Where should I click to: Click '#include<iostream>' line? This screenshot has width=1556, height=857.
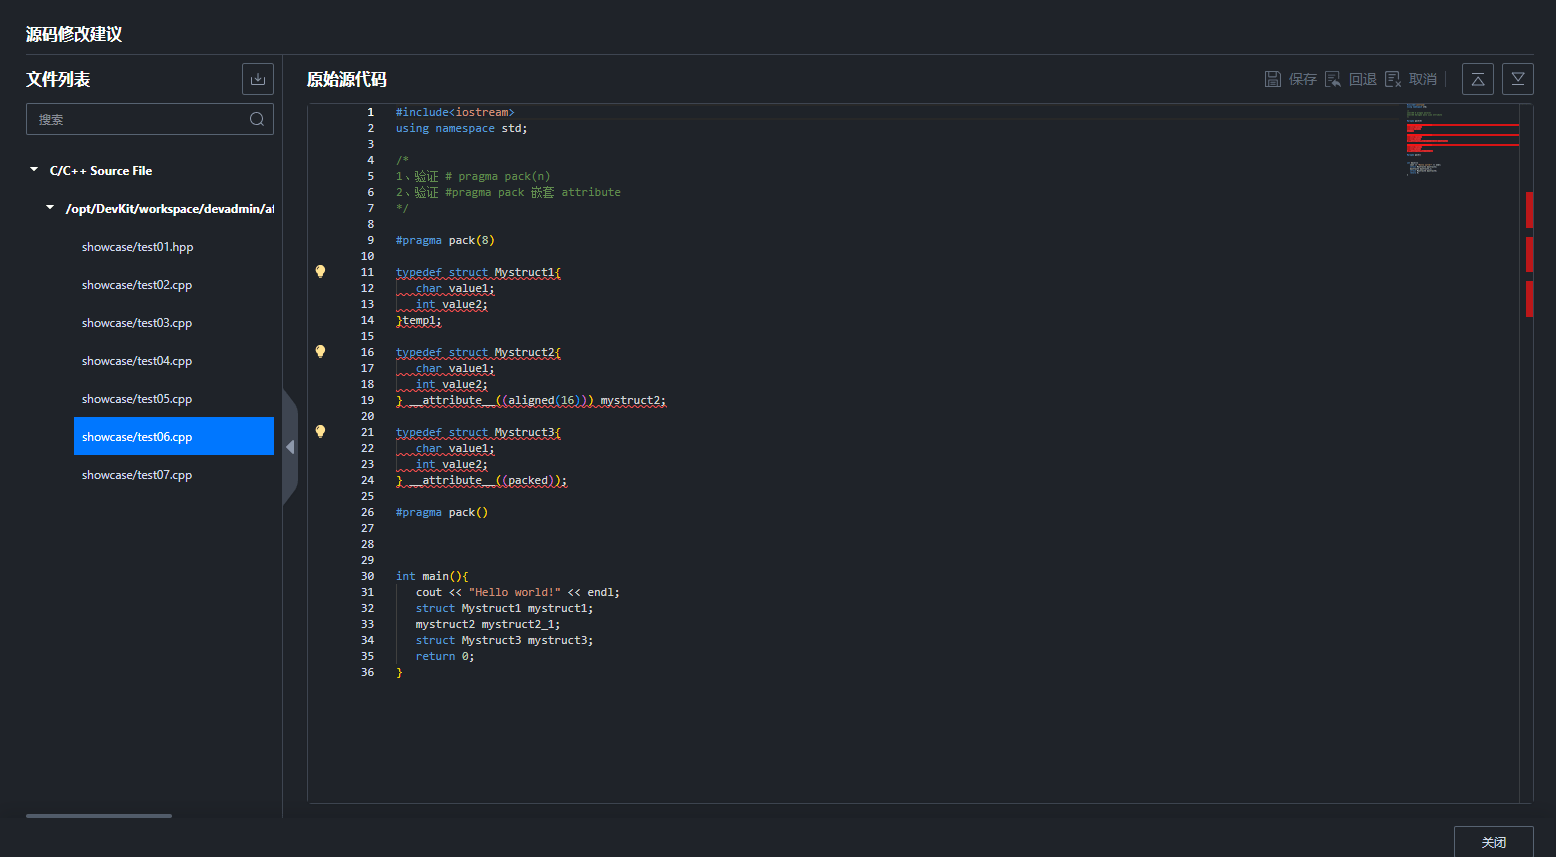[455, 112]
